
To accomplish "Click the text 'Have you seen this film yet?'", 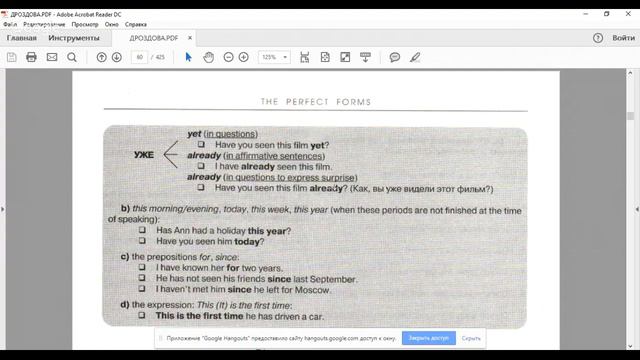I will (x=272, y=145).
